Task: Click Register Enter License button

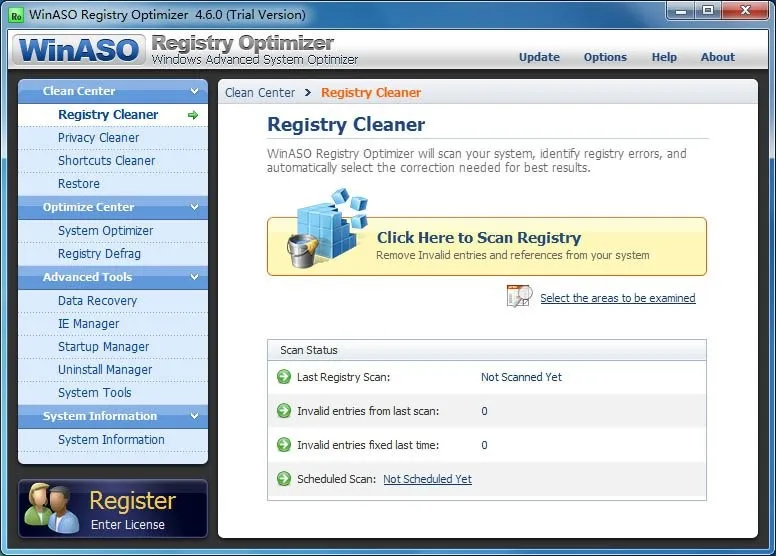Action: (x=113, y=508)
